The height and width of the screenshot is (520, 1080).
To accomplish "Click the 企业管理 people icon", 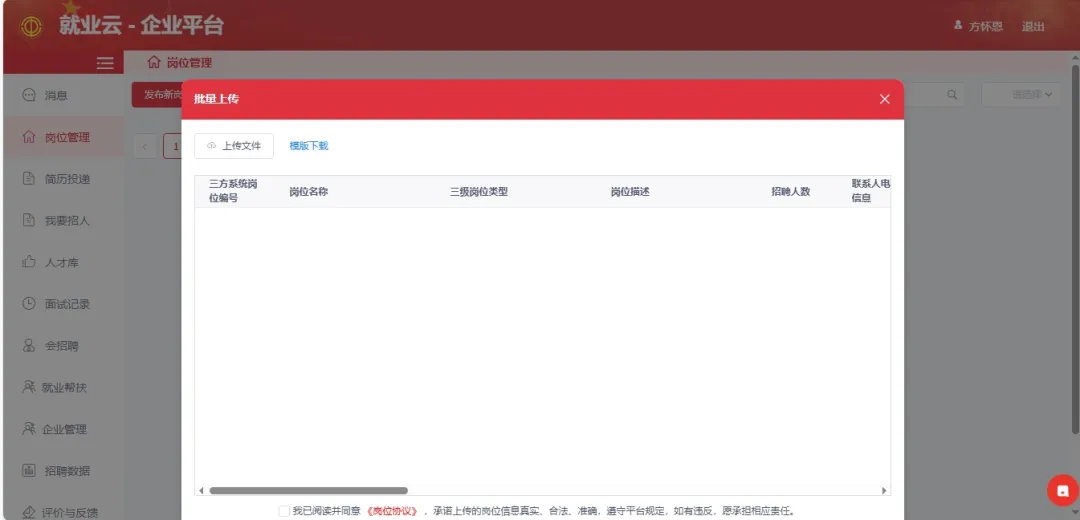I will 29,429.
